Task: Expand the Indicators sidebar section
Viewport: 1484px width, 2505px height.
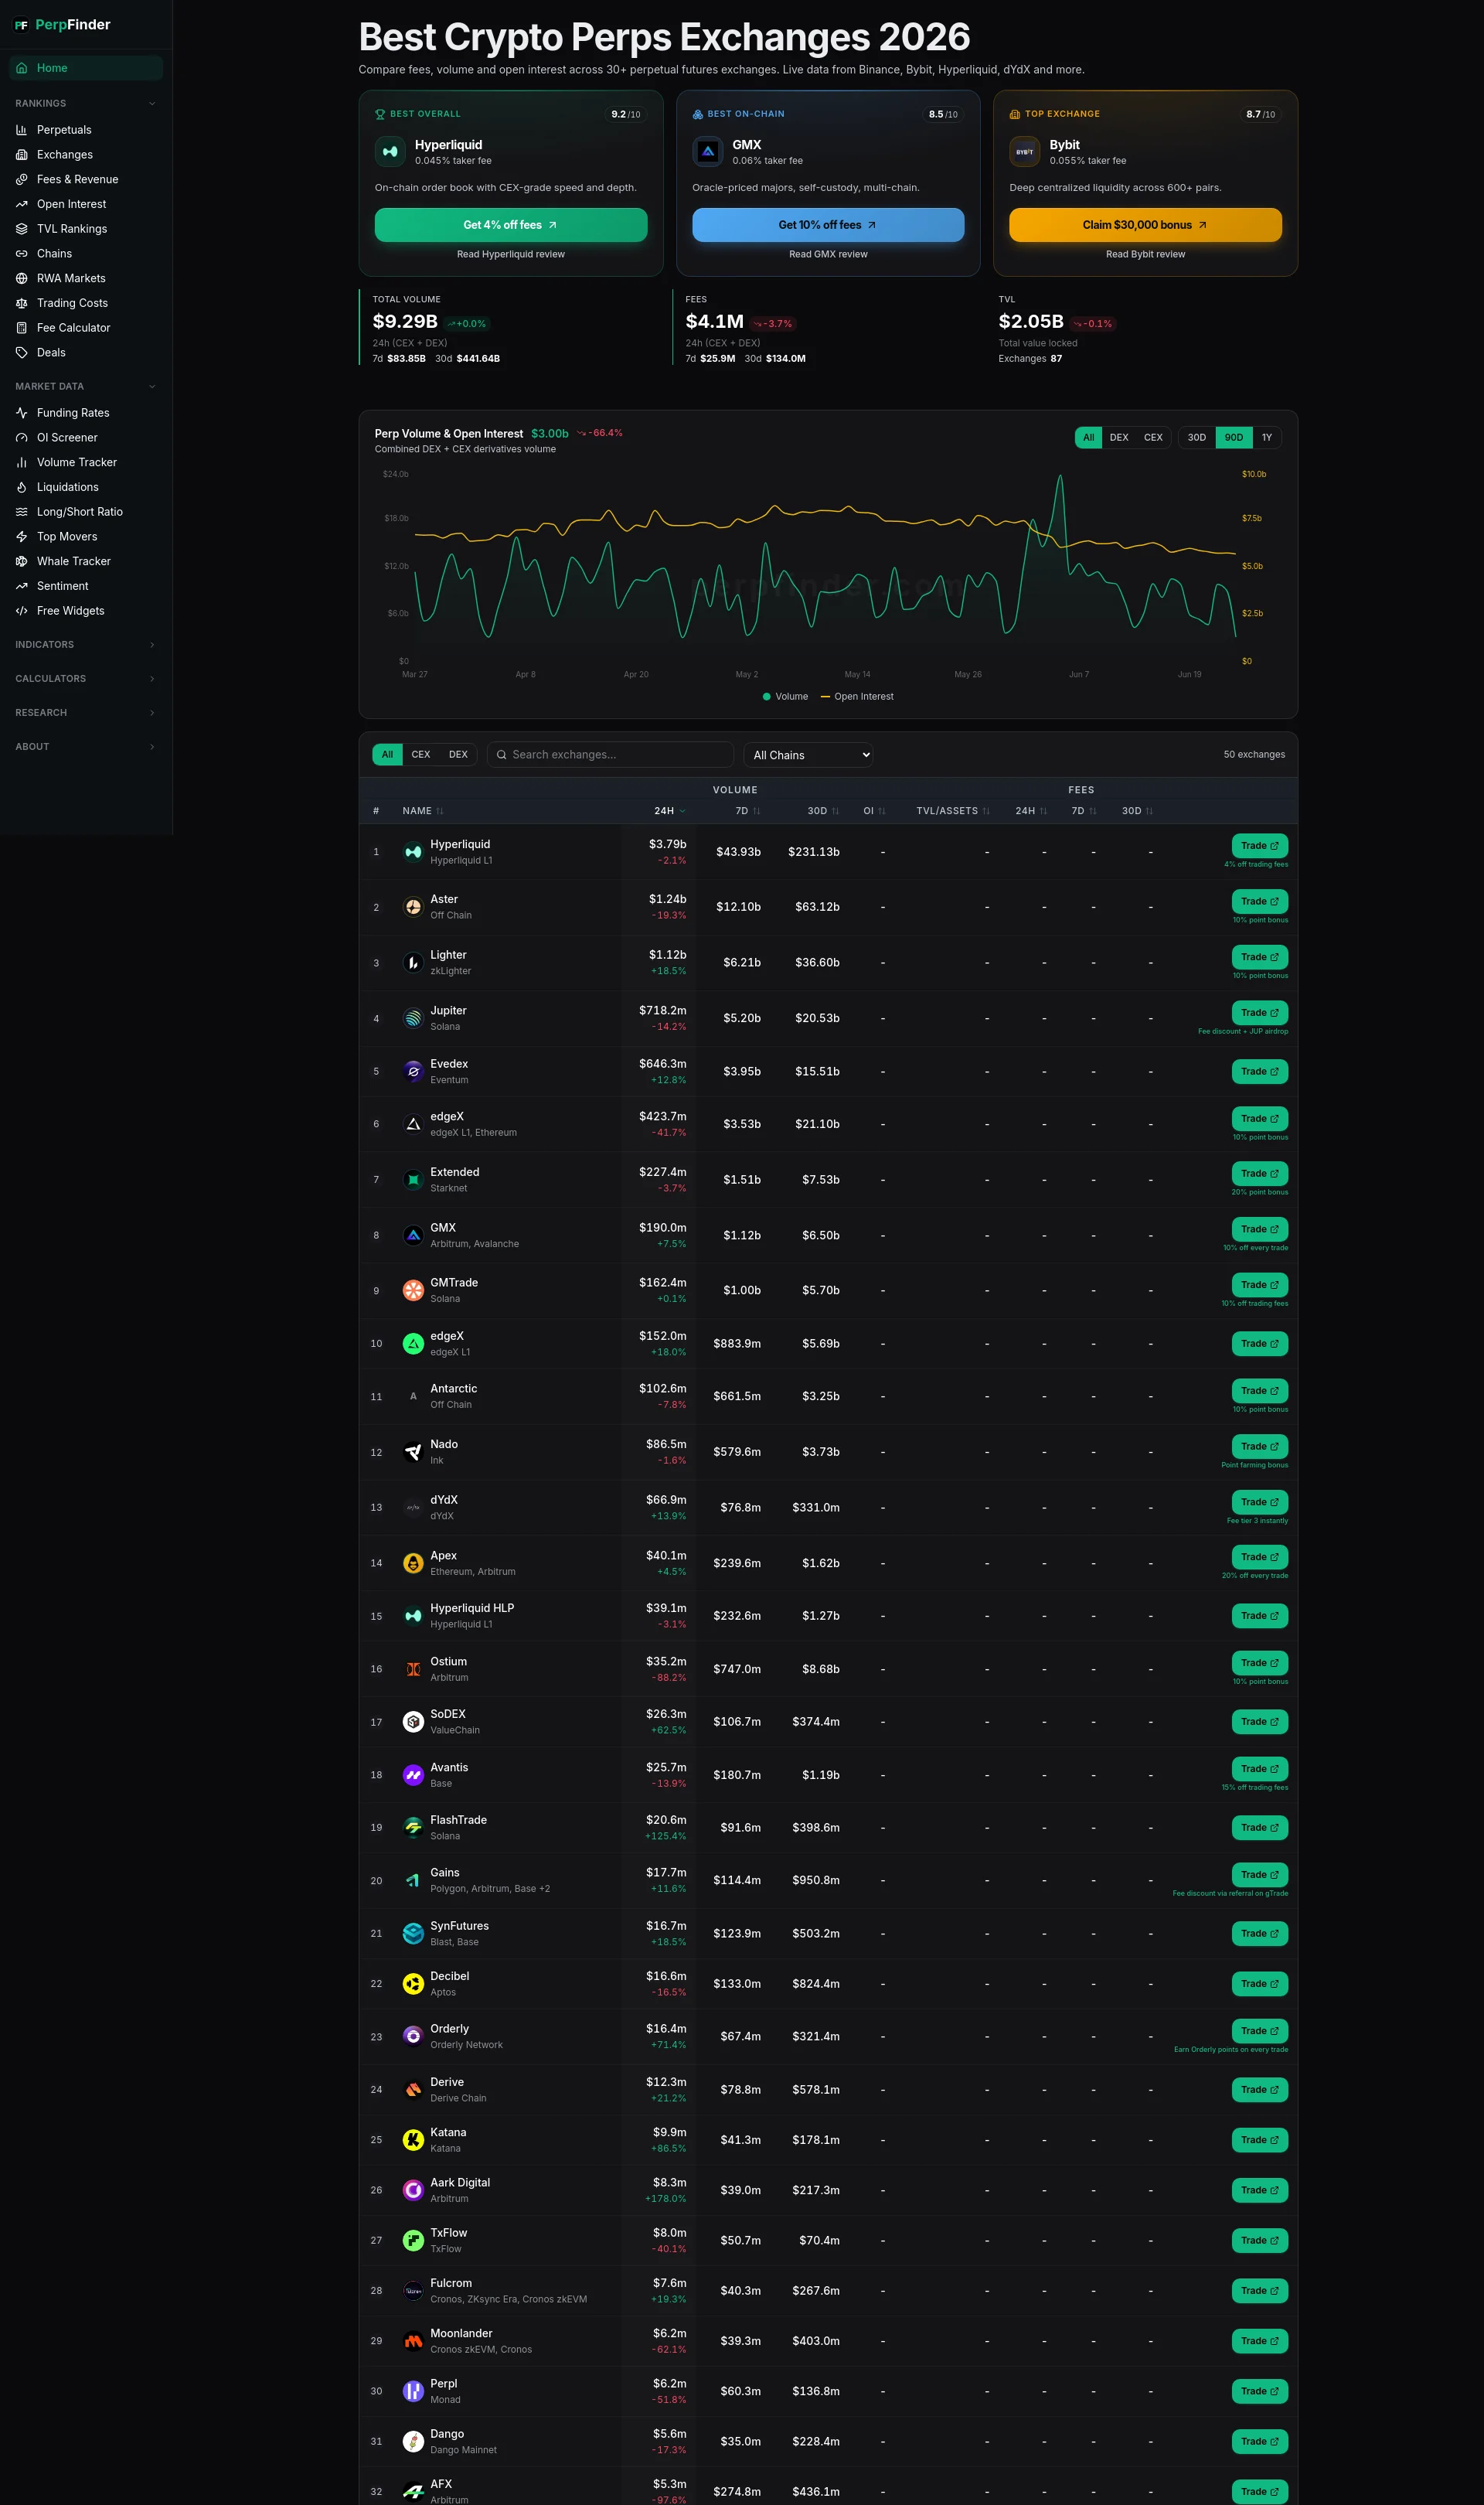Action: point(86,645)
